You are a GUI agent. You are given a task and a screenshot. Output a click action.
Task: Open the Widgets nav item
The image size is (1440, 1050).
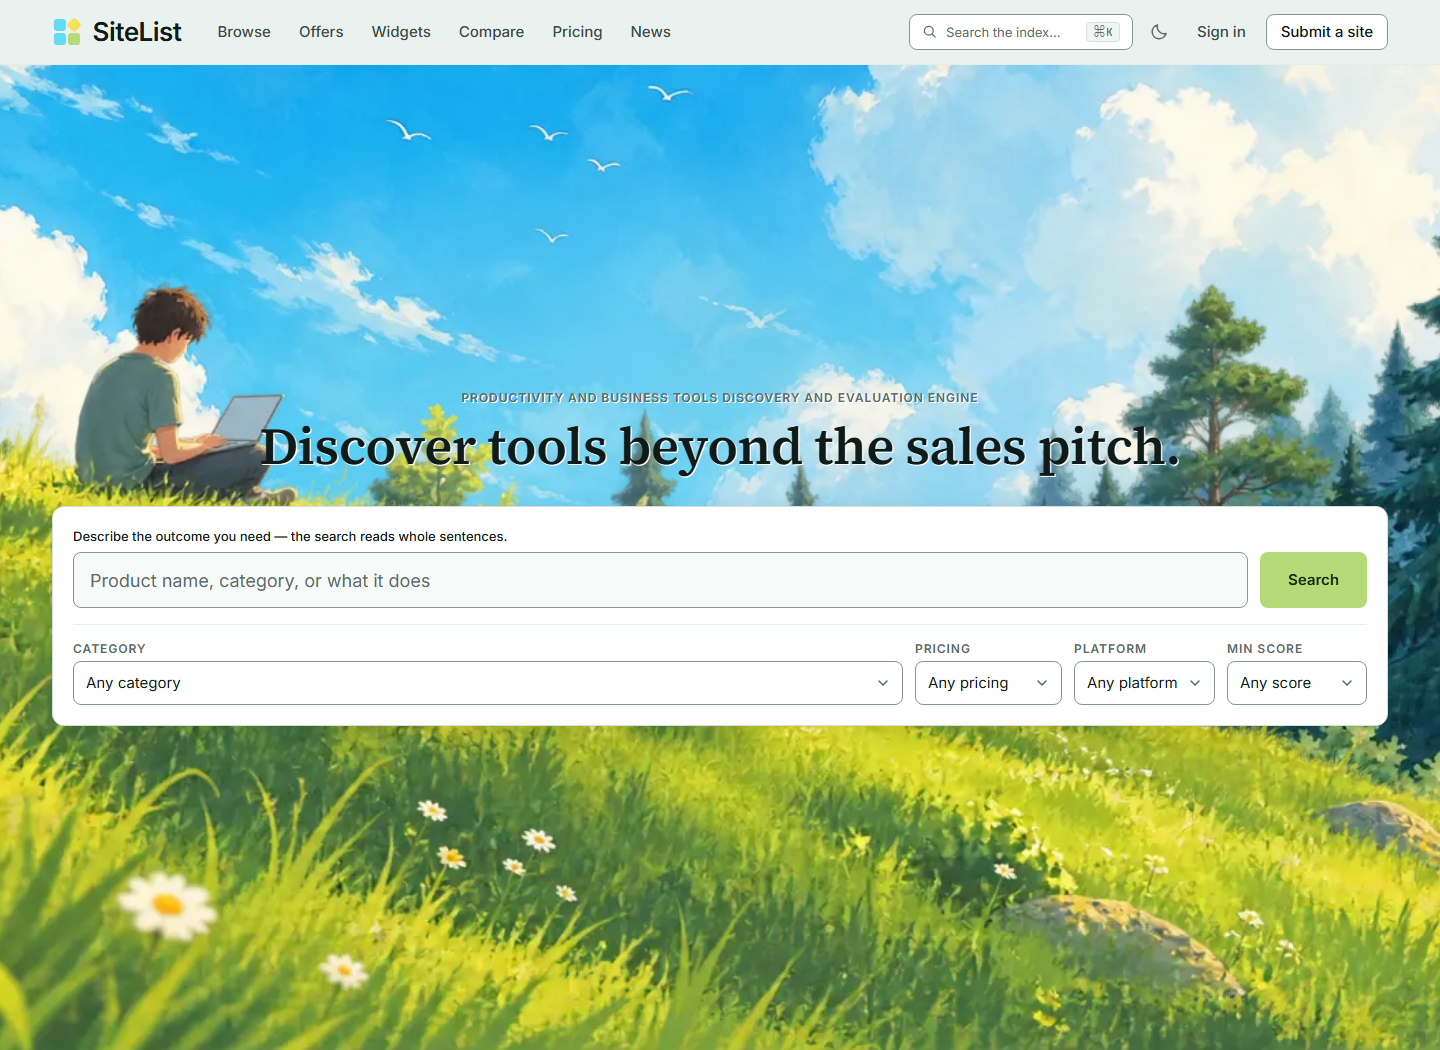[401, 32]
